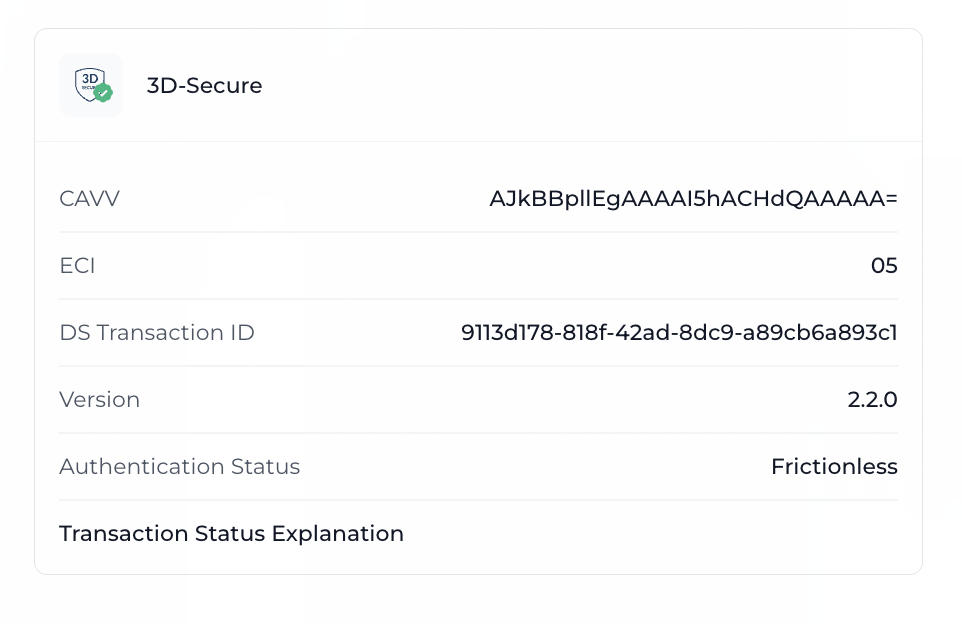Screen dimensions: 962x624
Task: Select the CAVV value AJkBBpIIEgAAAAI5hACHdQAAAAA=
Action: tap(693, 199)
